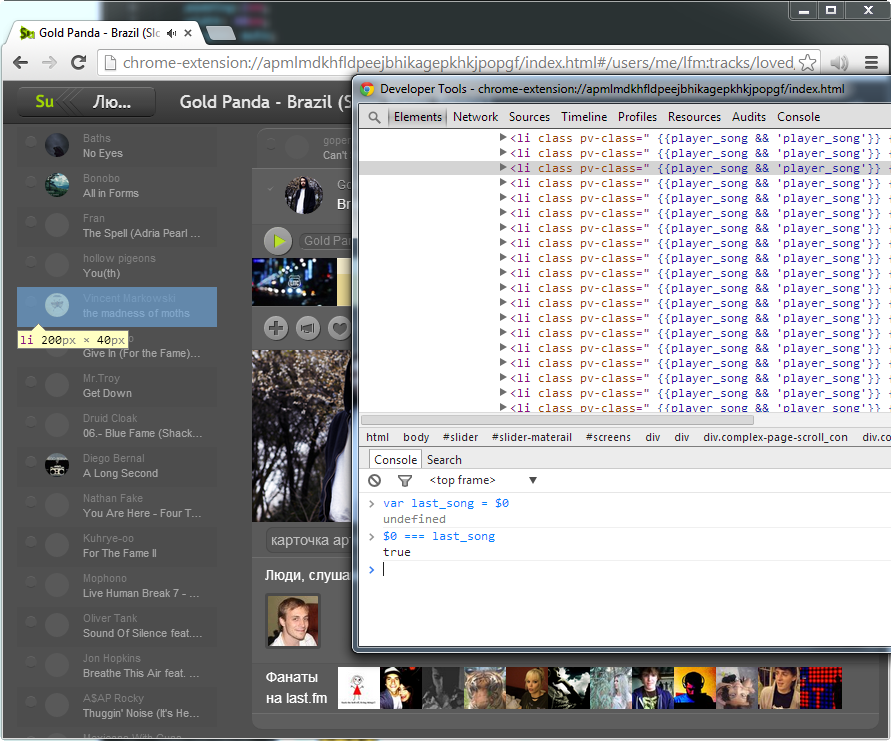Click the 'карточка ар' artist card button
Image resolution: width=891 pixels, height=741 pixels.
pyautogui.click(x=310, y=540)
